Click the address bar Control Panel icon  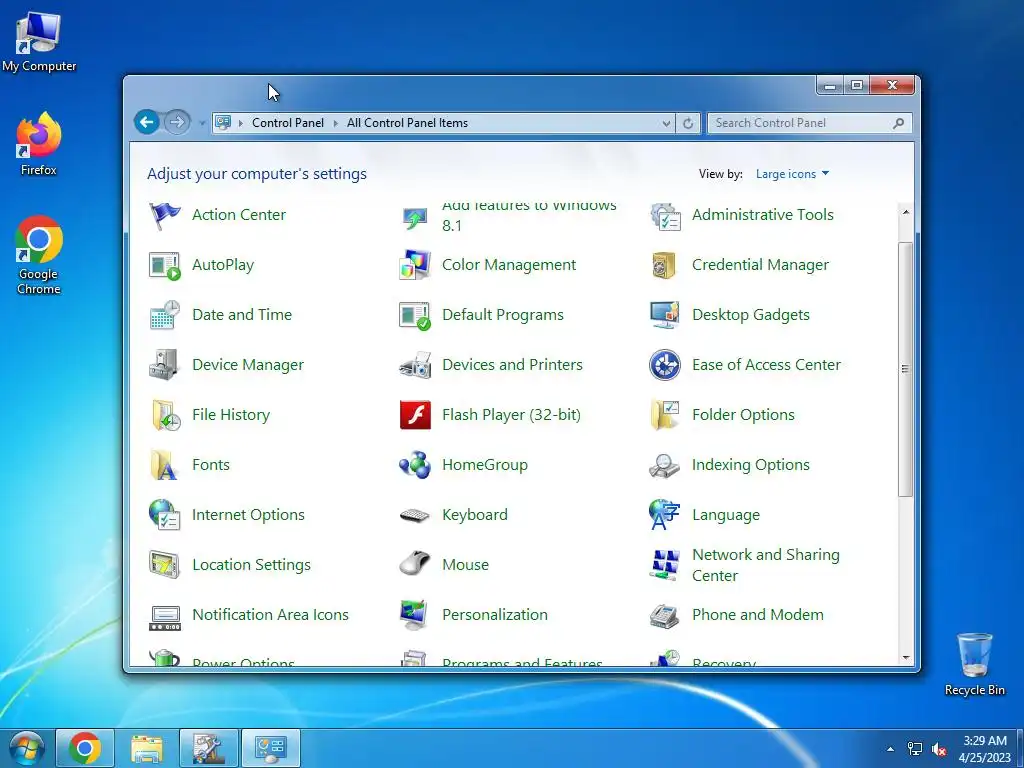pos(223,123)
